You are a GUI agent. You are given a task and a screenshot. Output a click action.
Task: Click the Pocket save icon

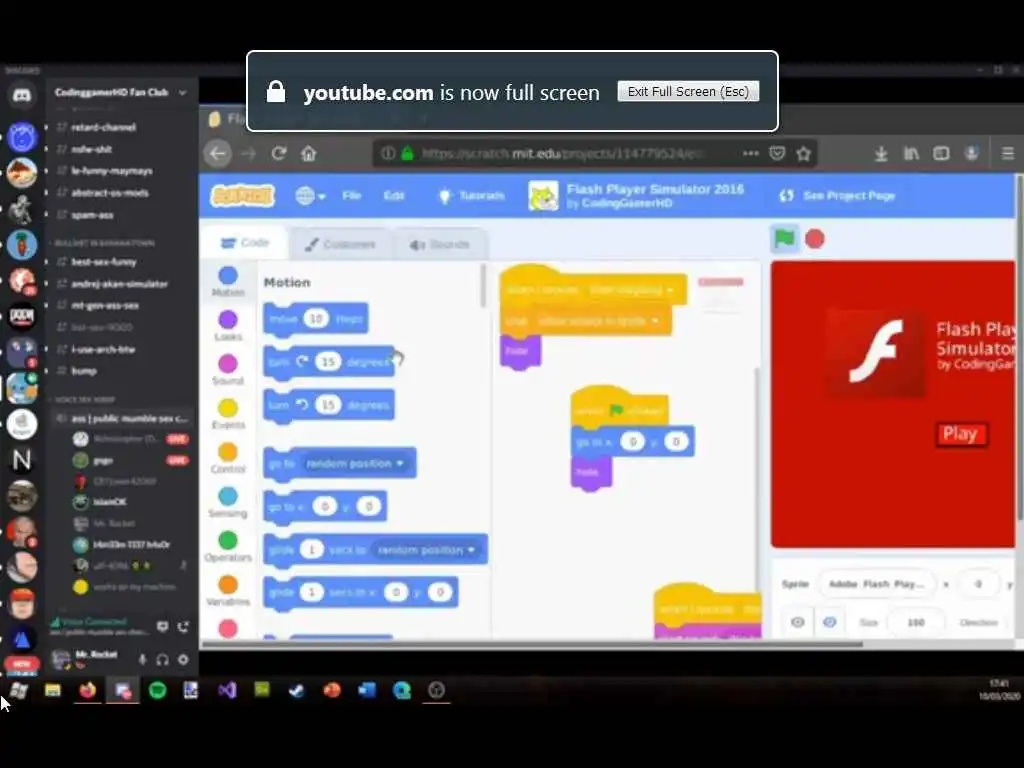pyautogui.click(x=777, y=153)
